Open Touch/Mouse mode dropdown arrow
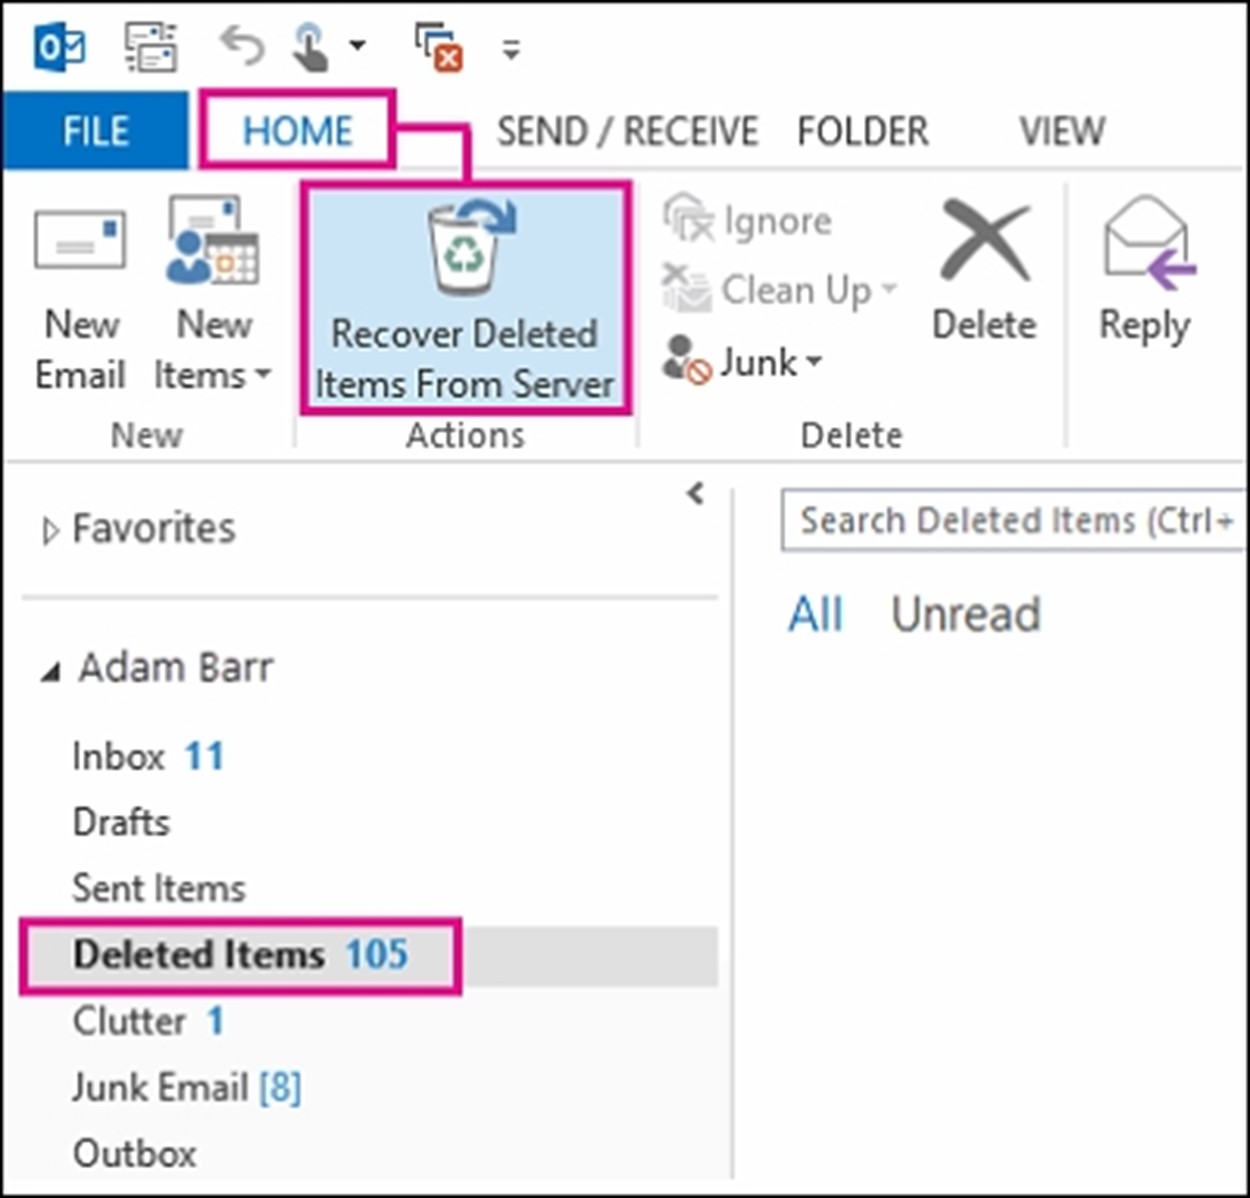 pyautogui.click(x=357, y=45)
